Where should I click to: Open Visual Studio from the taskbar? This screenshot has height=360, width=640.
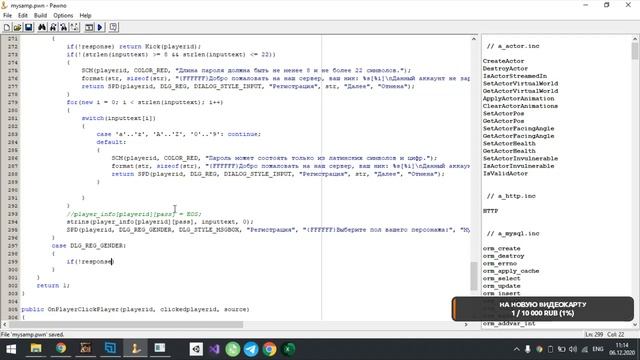tap(214, 349)
